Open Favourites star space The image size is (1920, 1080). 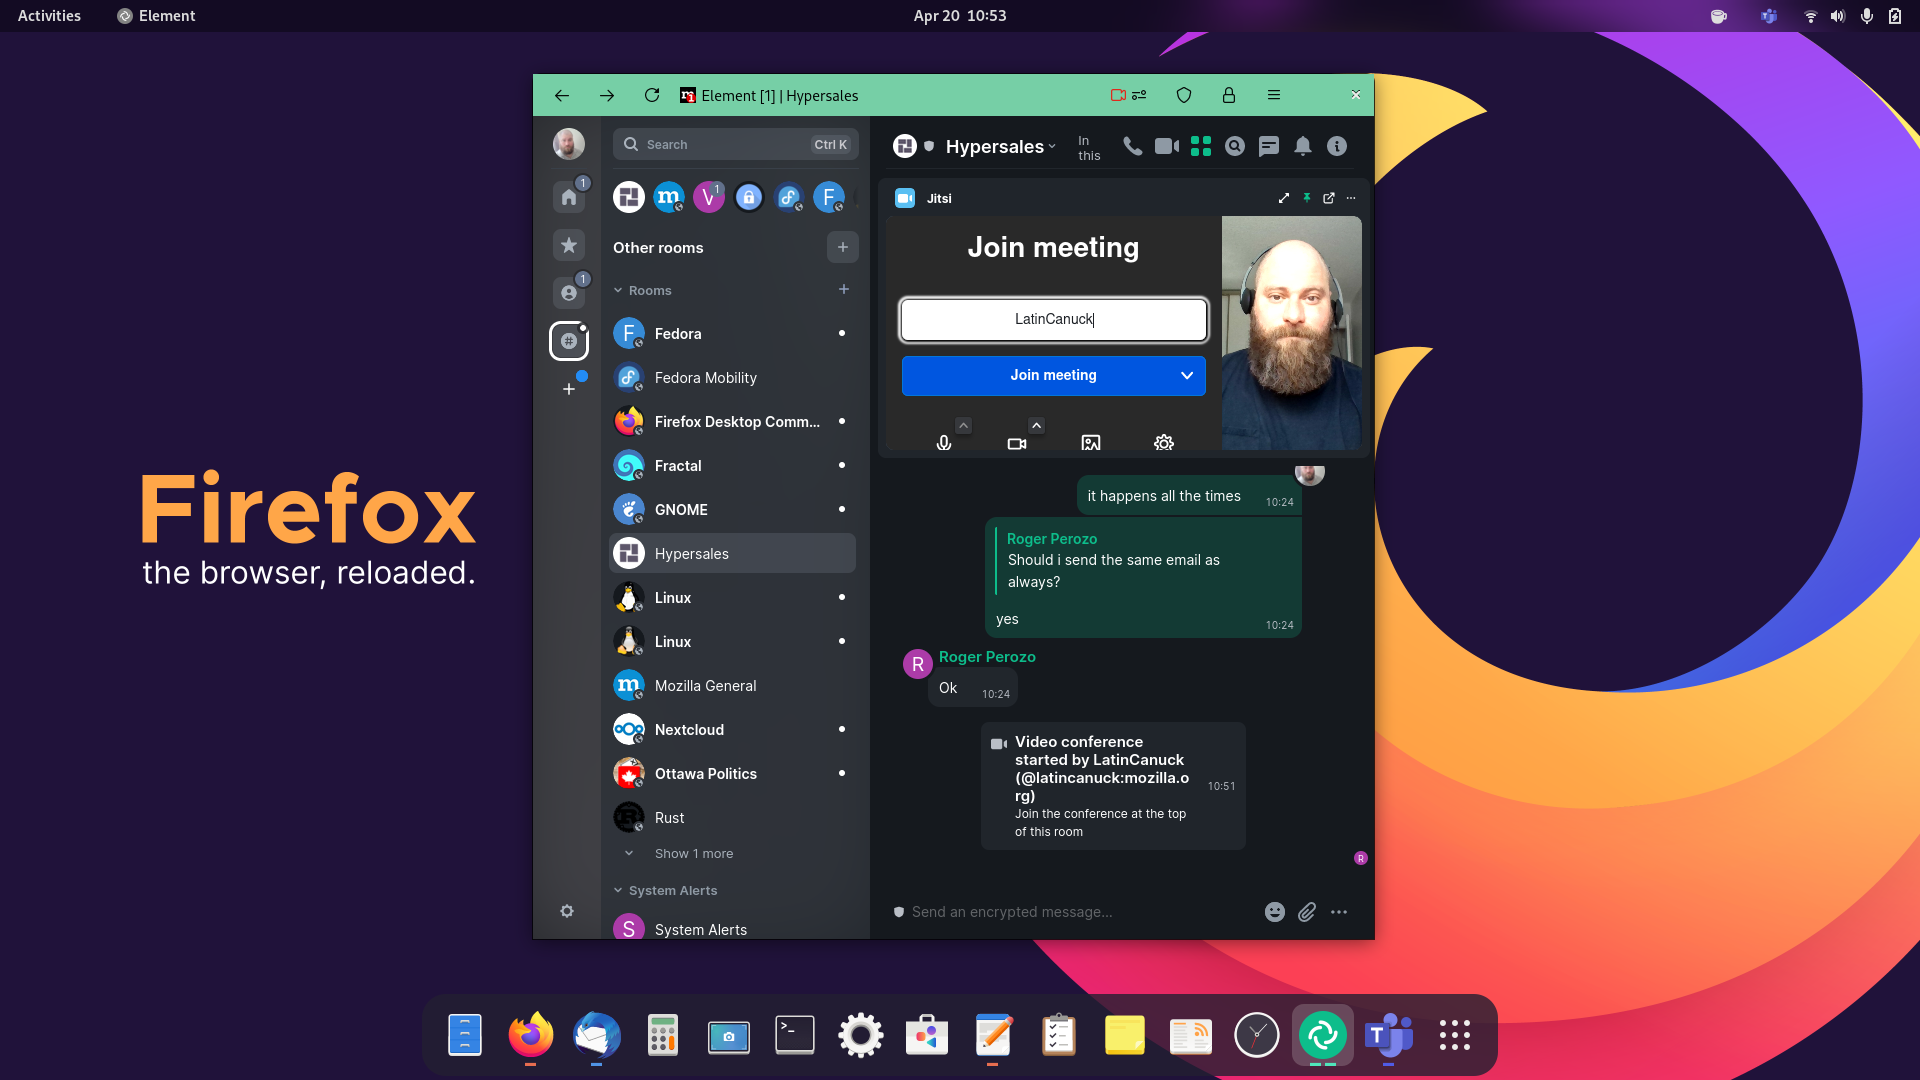[569, 245]
